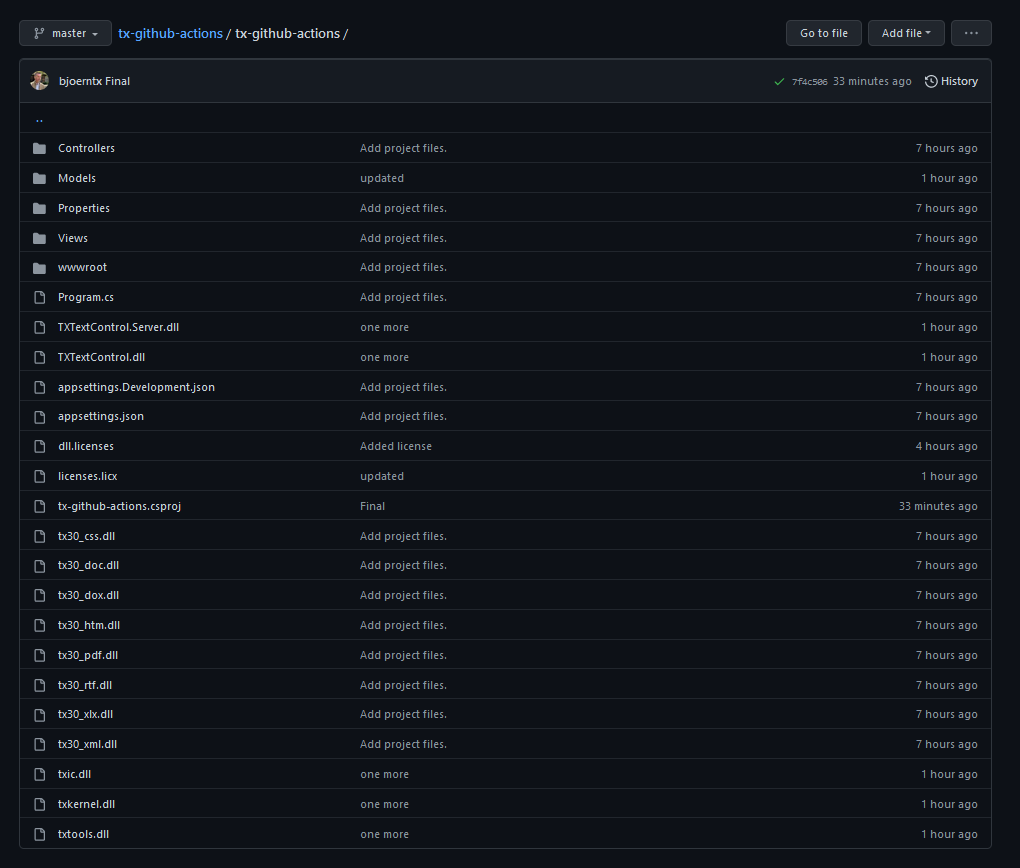Open the bjoerntx author link
This screenshot has width=1020, height=868.
[x=80, y=81]
